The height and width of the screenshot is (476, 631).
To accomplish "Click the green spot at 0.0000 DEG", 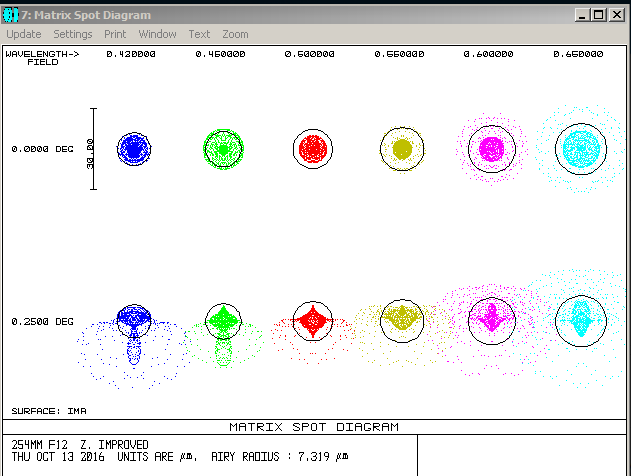I will 223,149.
